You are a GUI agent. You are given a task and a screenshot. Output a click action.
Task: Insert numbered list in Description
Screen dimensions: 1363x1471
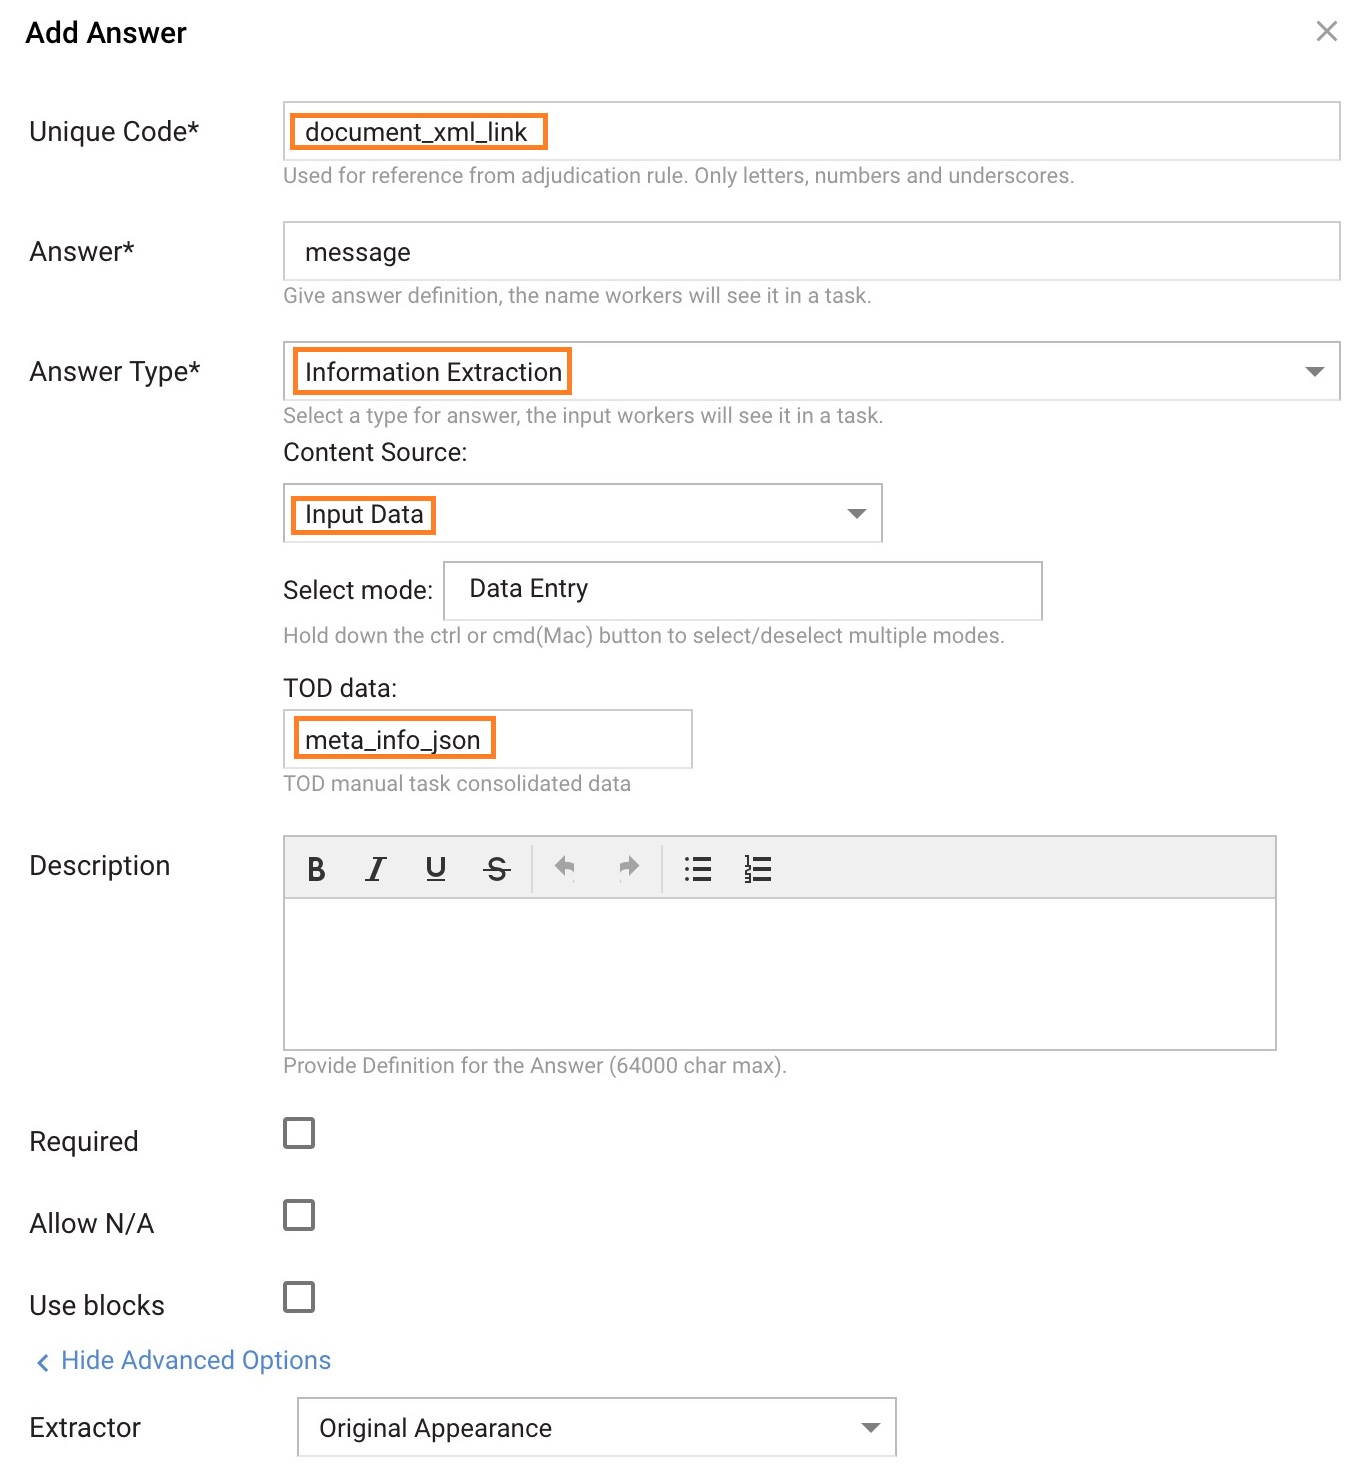[x=758, y=868]
